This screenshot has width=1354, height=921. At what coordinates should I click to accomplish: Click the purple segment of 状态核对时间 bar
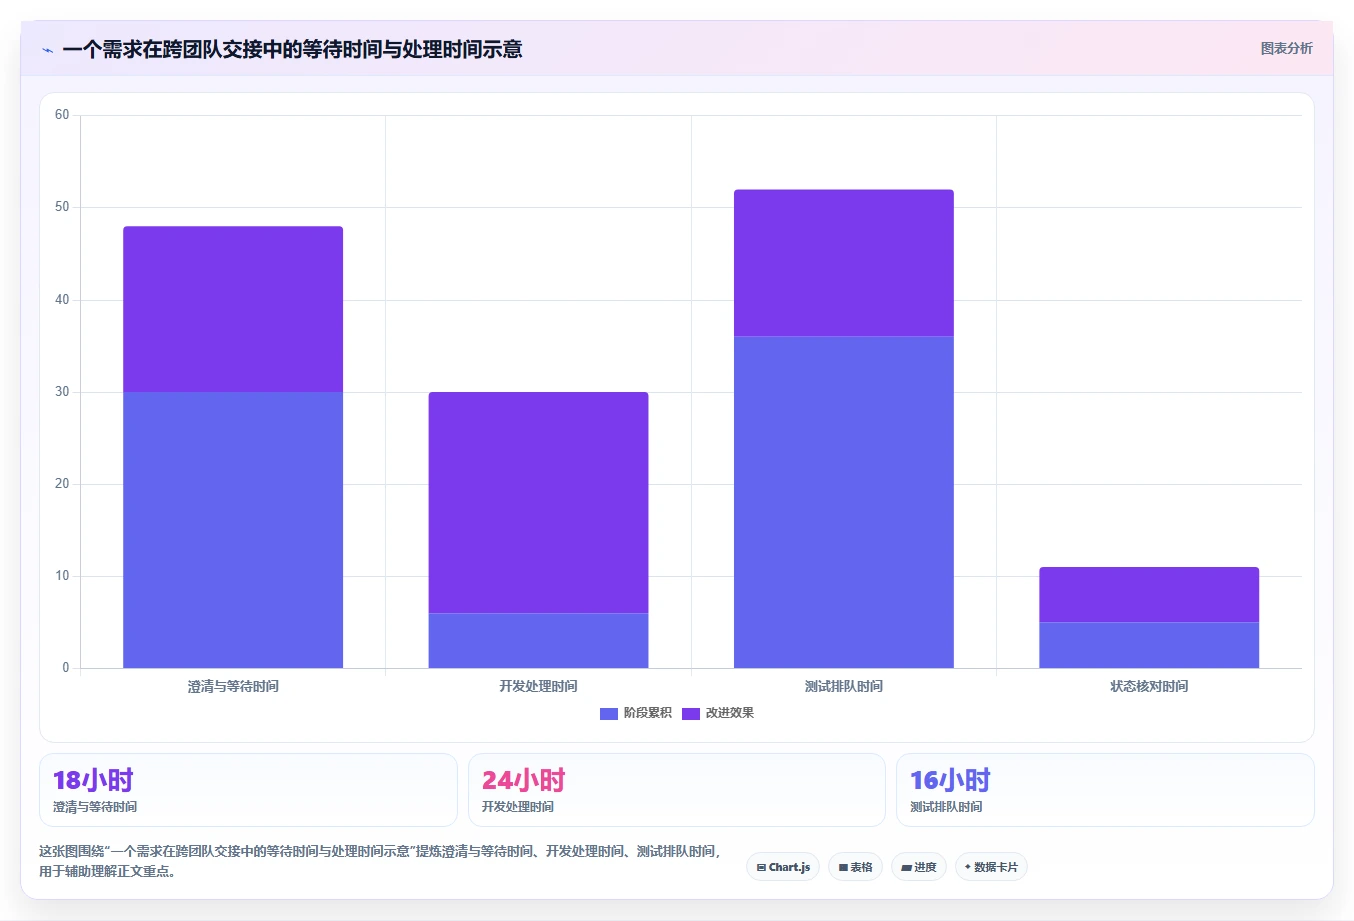[1149, 595]
